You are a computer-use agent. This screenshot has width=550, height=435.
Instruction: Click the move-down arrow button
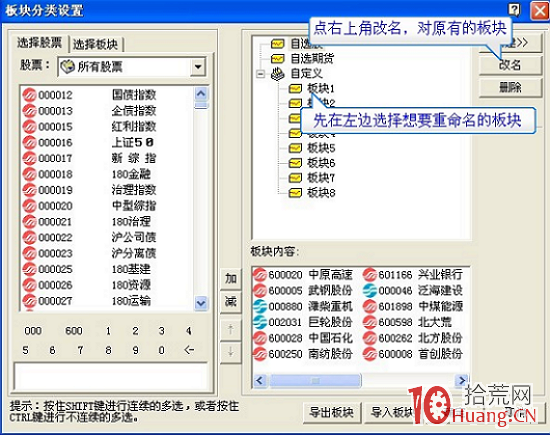pos(230,352)
